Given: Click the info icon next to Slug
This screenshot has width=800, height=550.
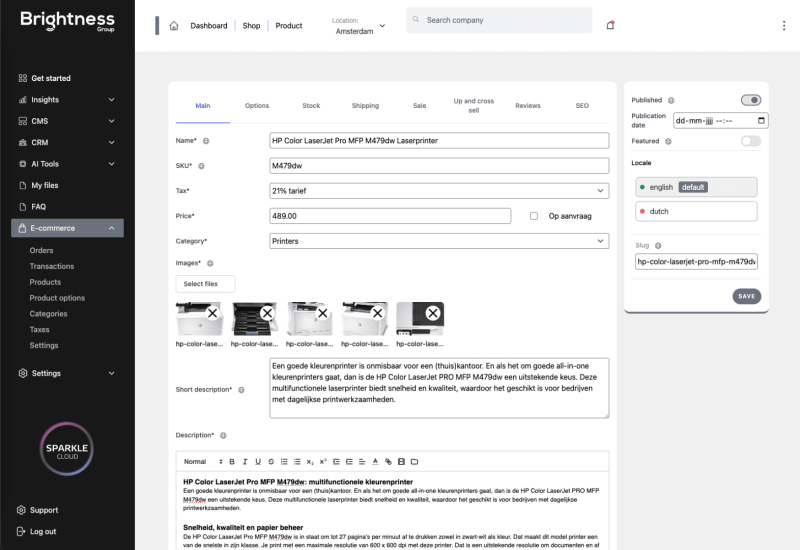Looking at the screenshot, I should [658, 245].
